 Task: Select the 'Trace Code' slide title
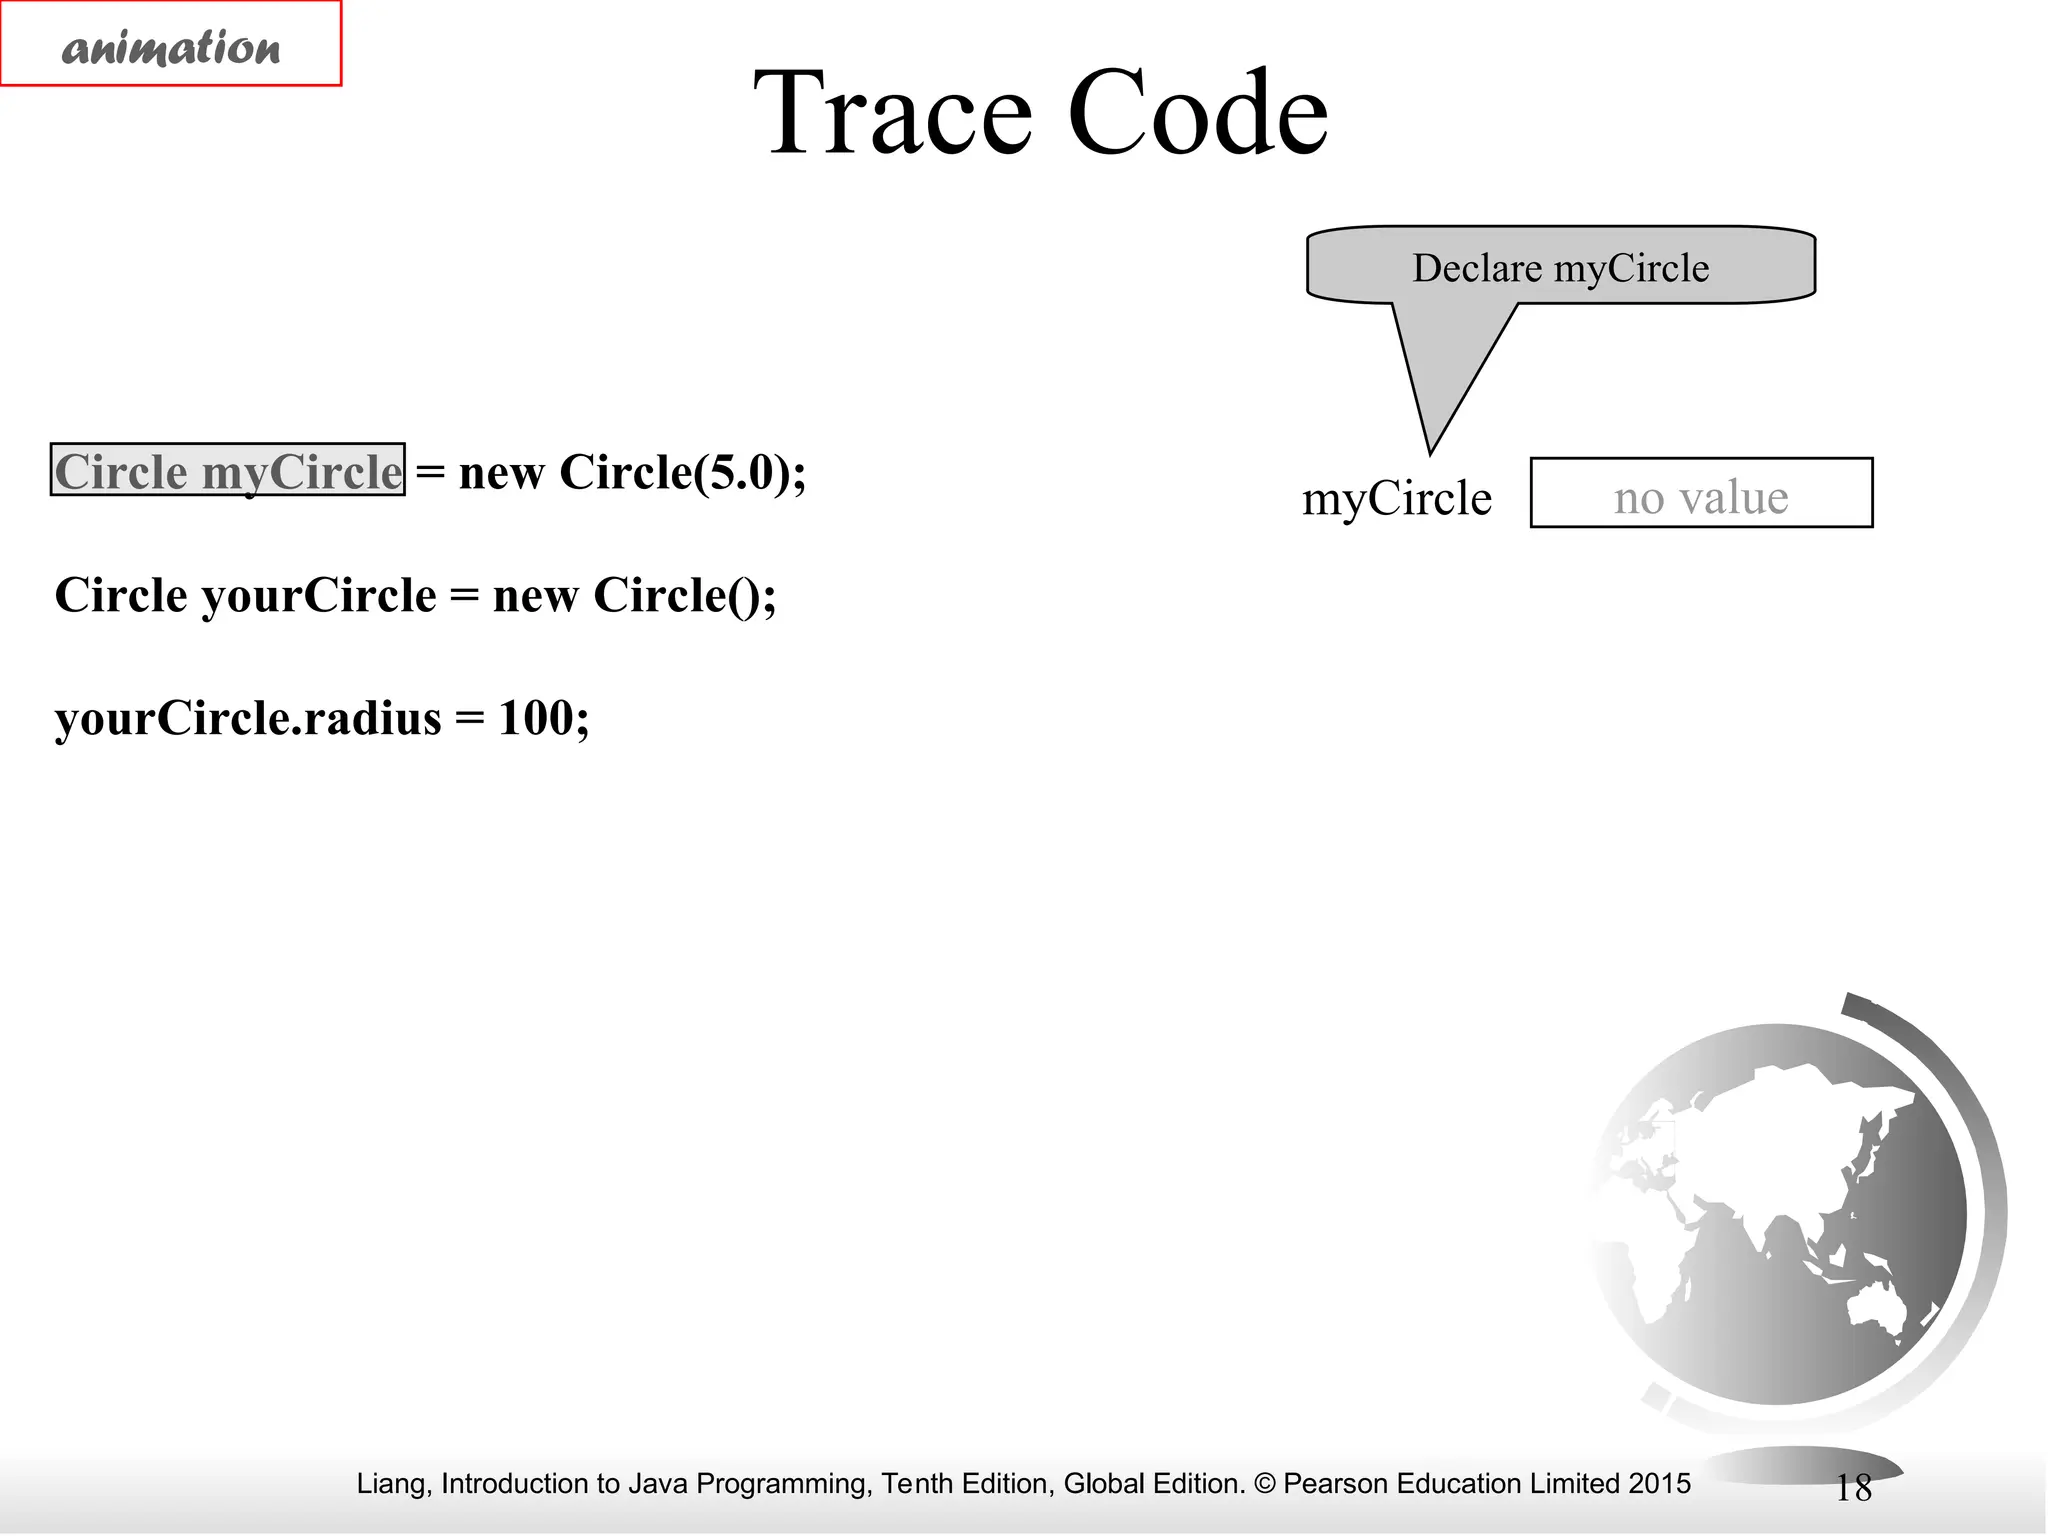[1041, 112]
